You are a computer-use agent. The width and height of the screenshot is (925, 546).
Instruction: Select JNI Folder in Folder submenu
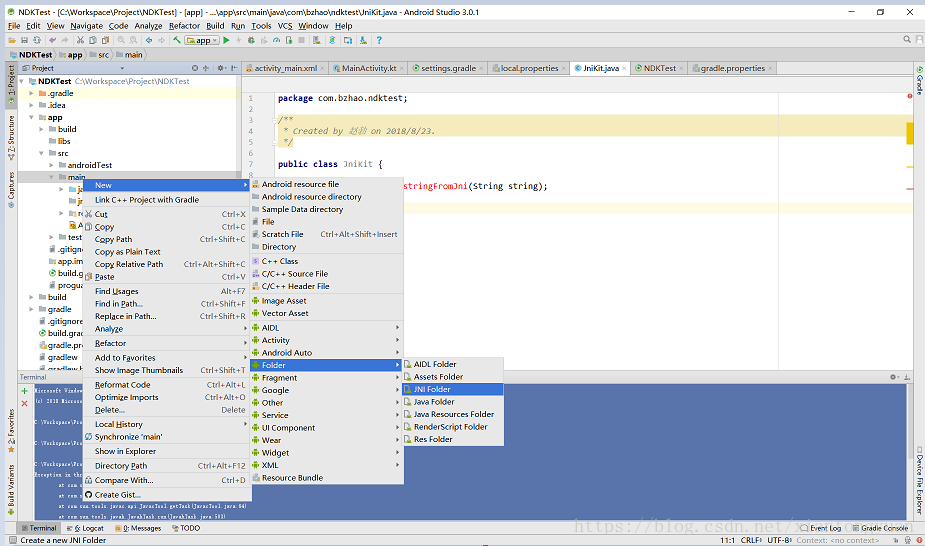(452, 389)
